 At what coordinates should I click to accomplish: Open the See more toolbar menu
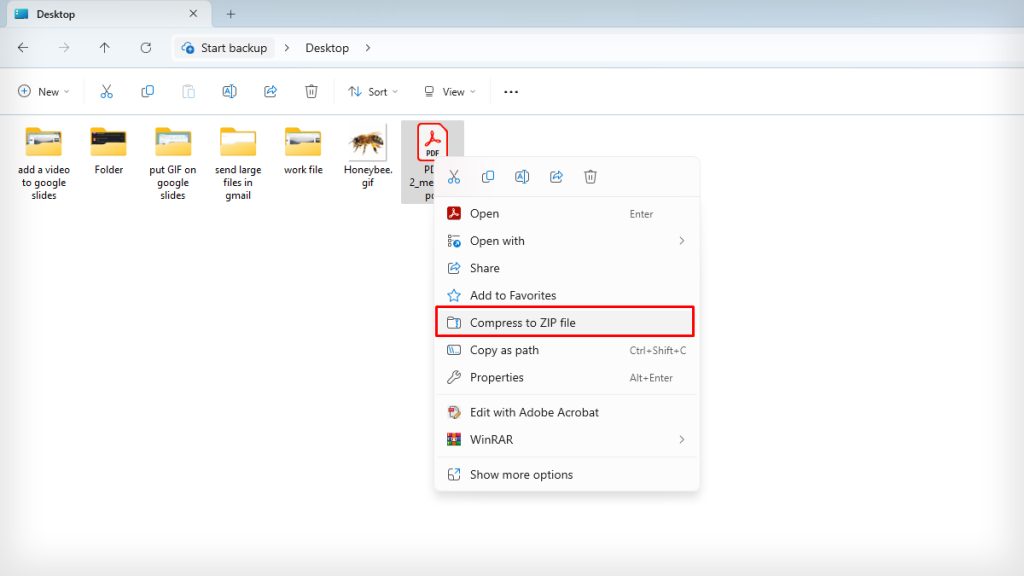coord(510,91)
